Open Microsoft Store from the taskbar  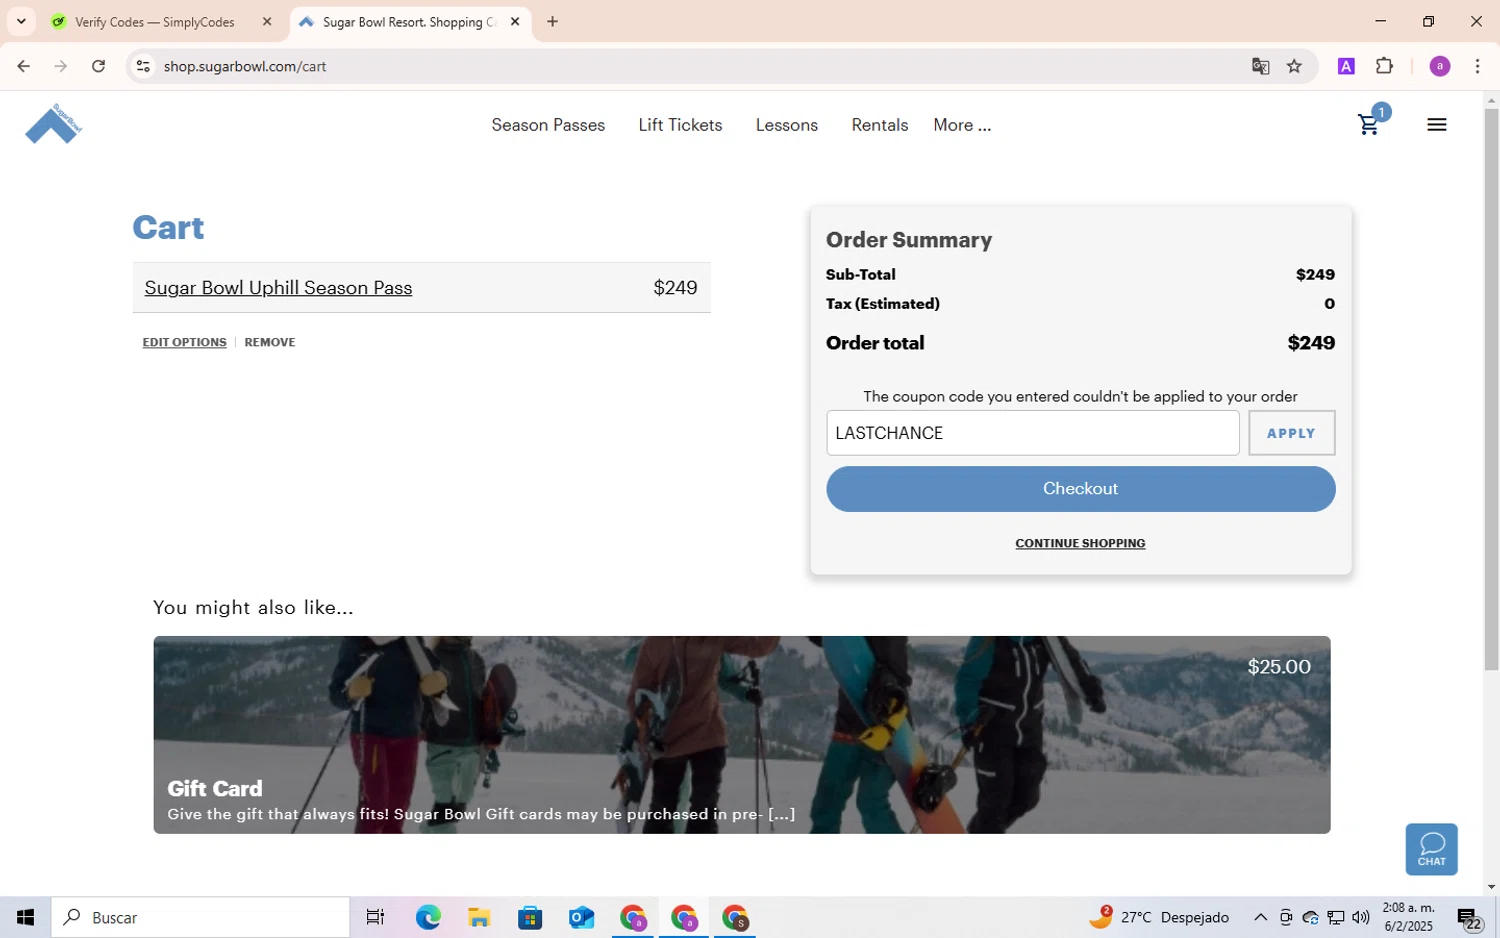coord(530,917)
